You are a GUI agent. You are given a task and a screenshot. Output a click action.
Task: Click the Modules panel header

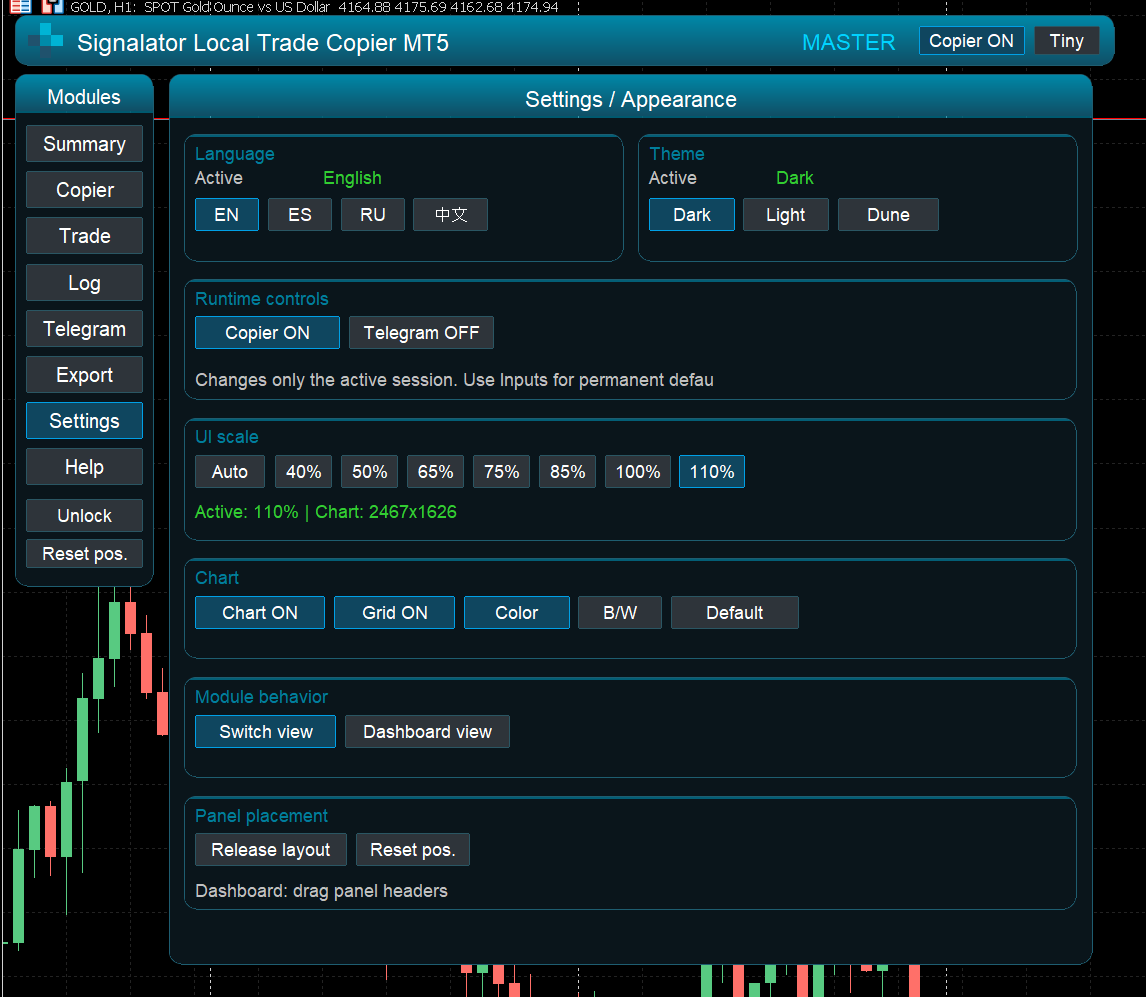(84, 96)
